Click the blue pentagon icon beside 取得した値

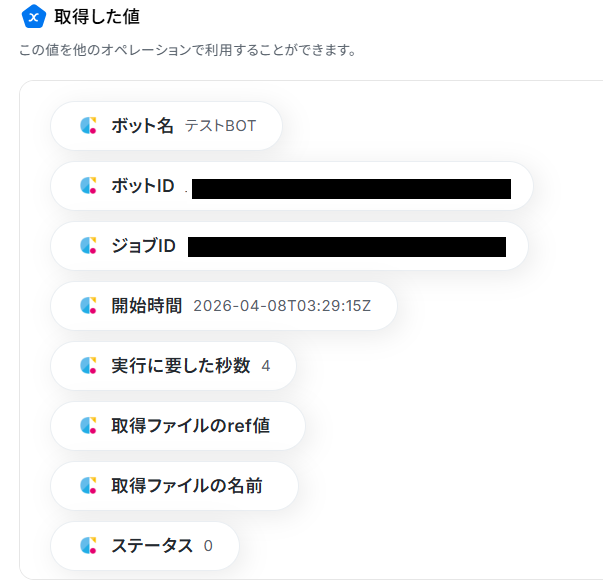(34, 17)
